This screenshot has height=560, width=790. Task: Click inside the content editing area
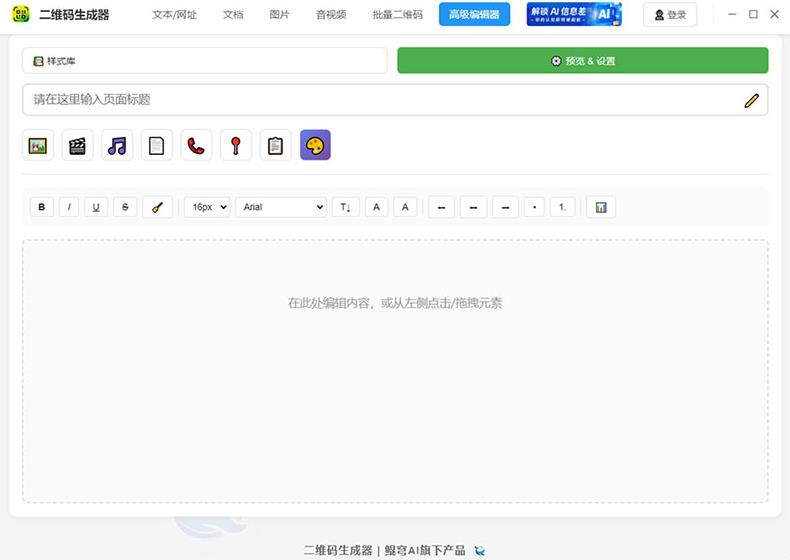pyautogui.click(x=395, y=371)
